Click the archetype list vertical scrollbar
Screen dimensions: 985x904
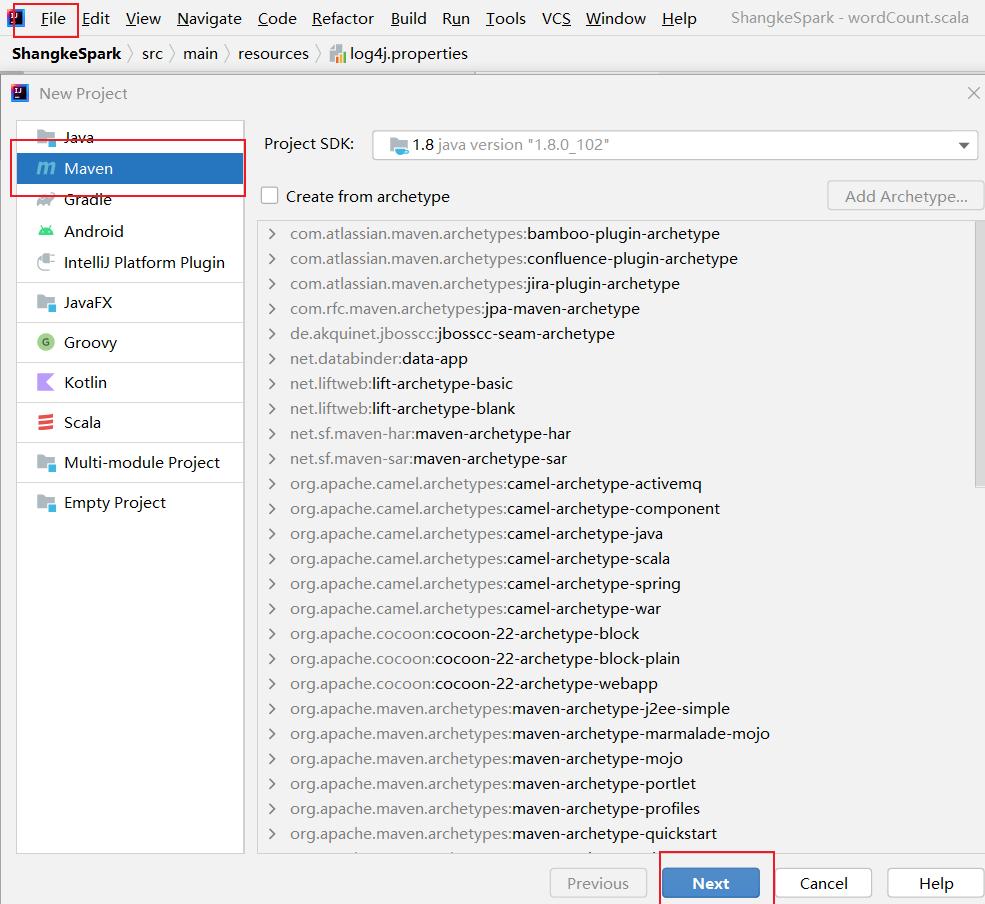click(x=979, y=350)
